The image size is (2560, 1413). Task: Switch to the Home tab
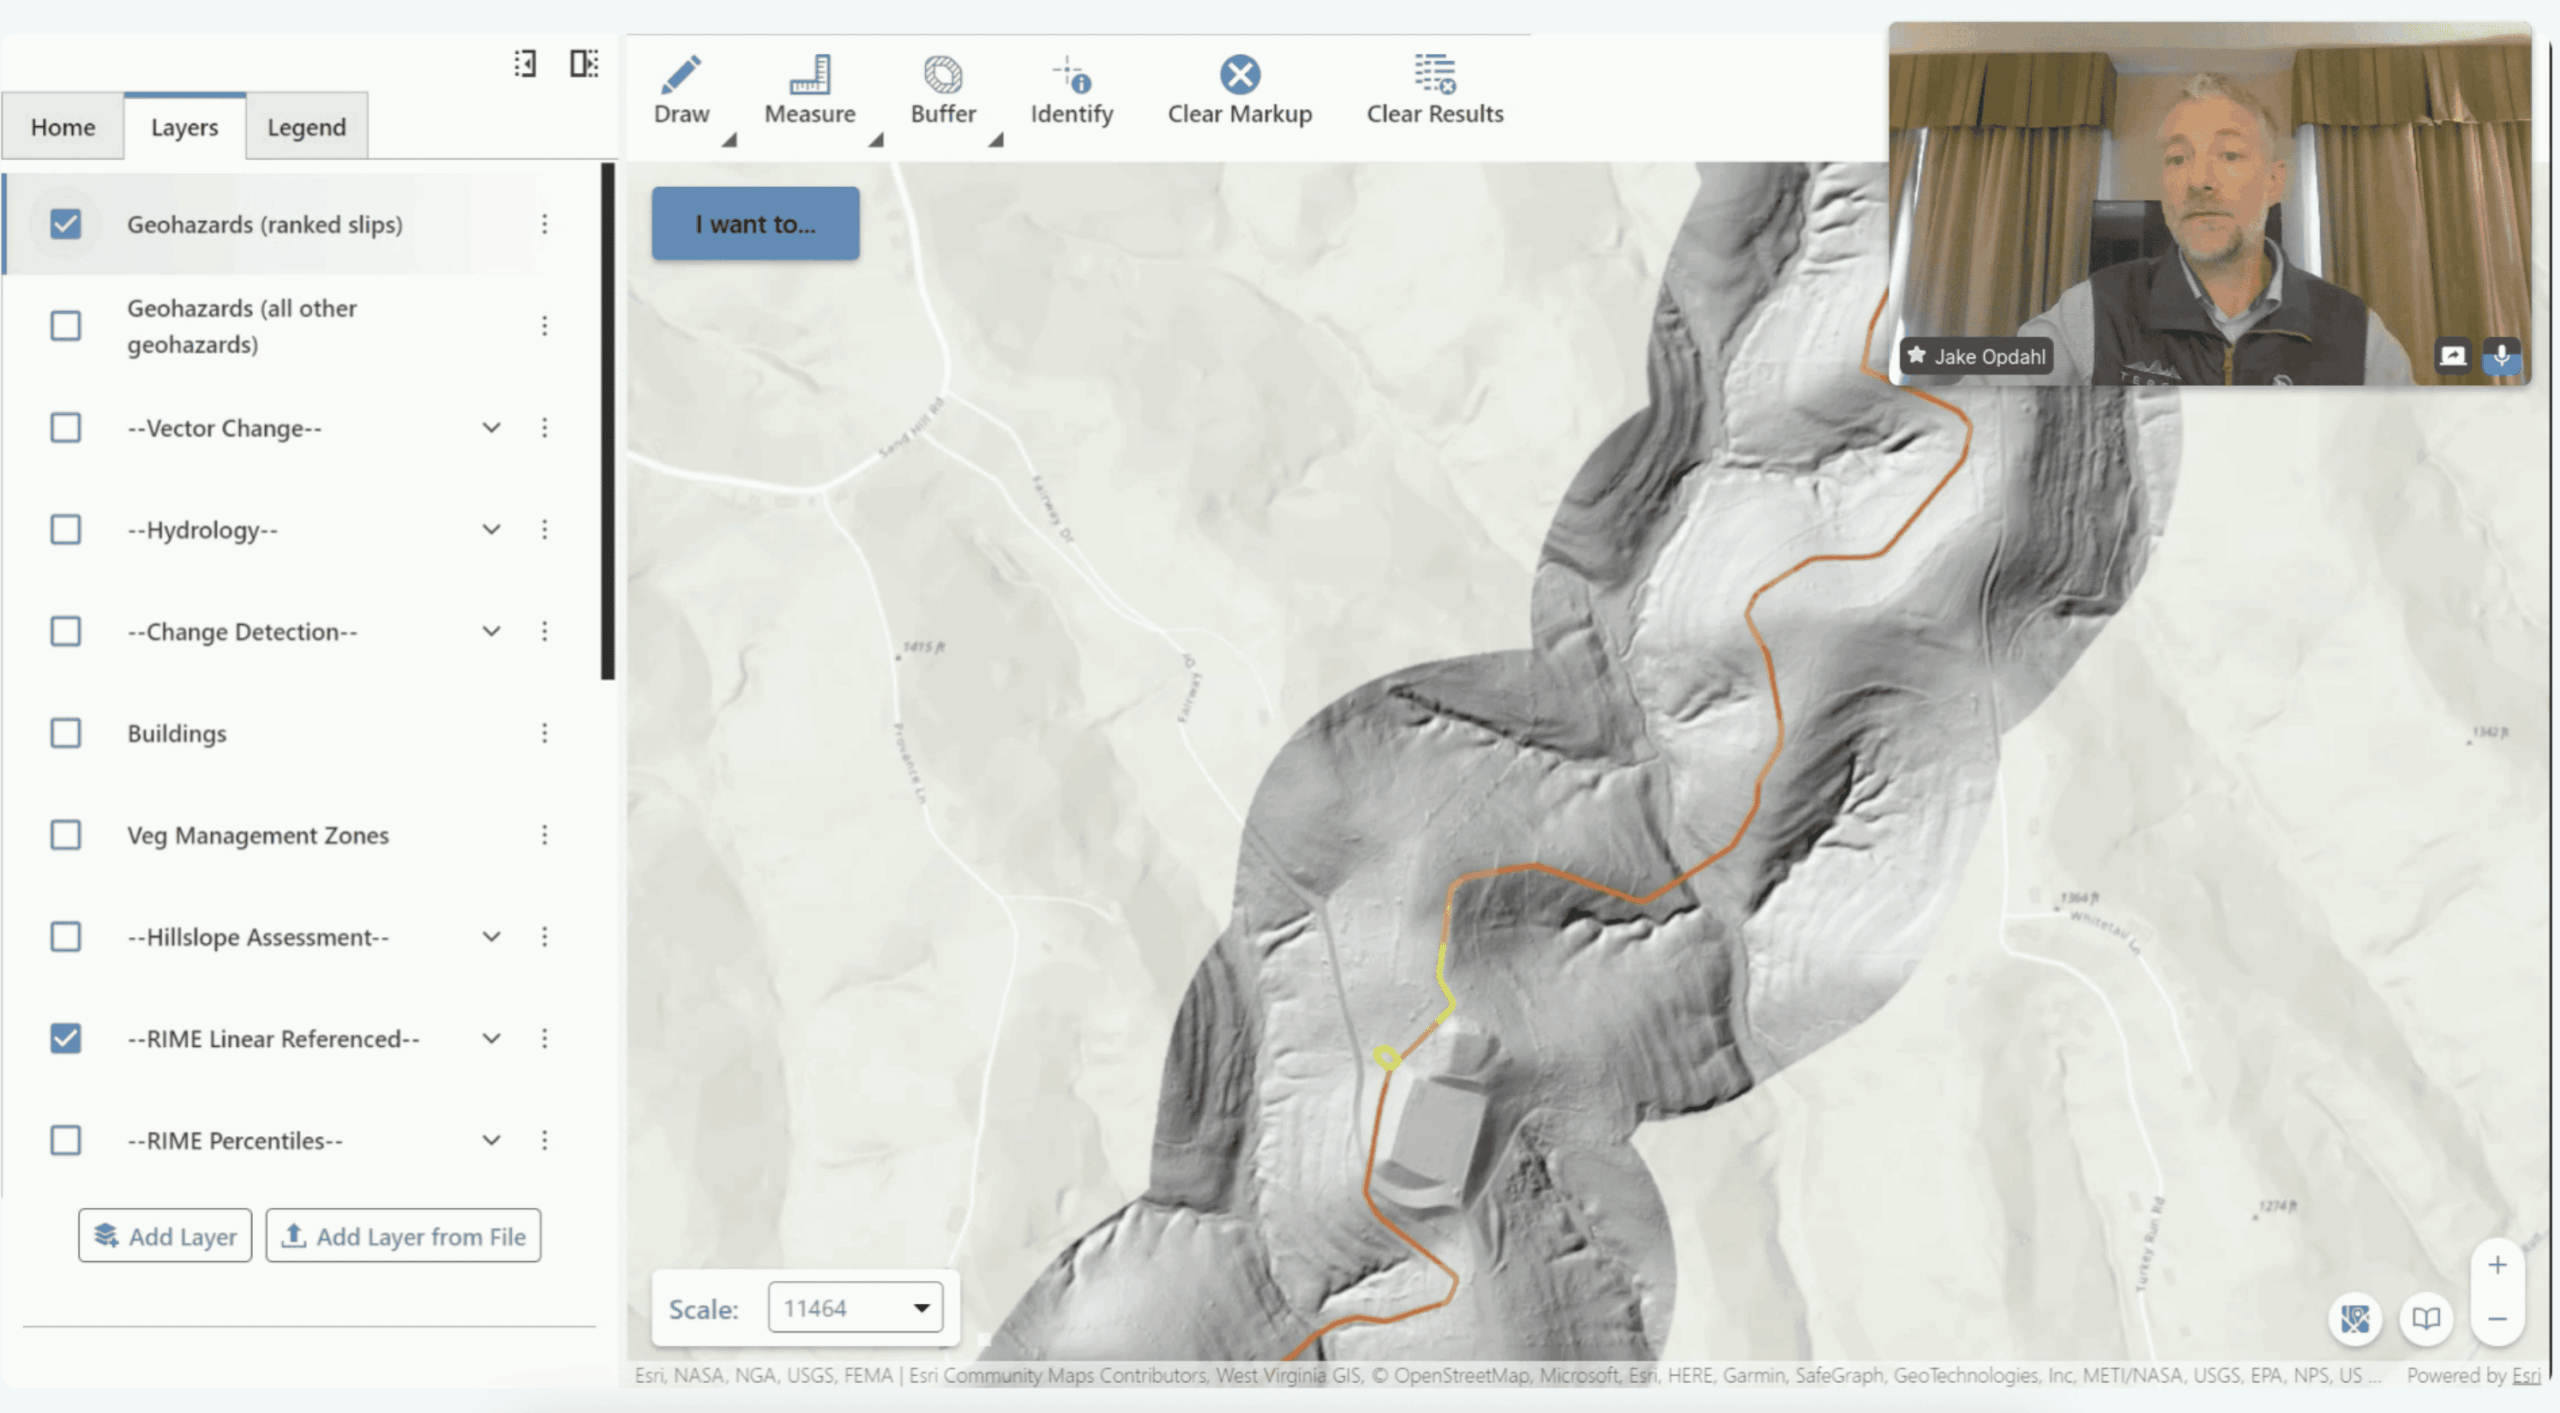pyautogui.click(x=63, y=127)
